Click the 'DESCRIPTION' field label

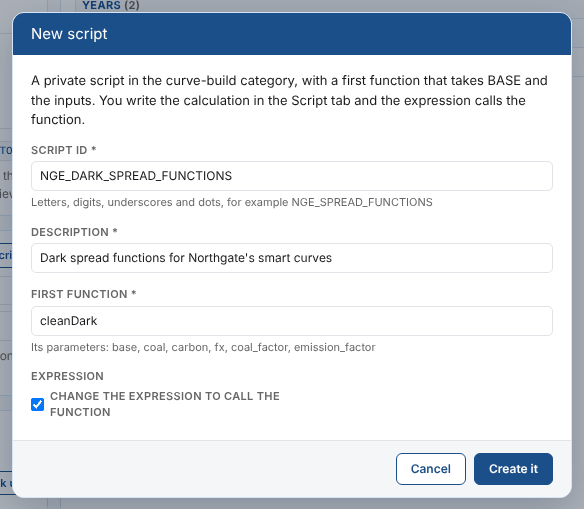74,232
